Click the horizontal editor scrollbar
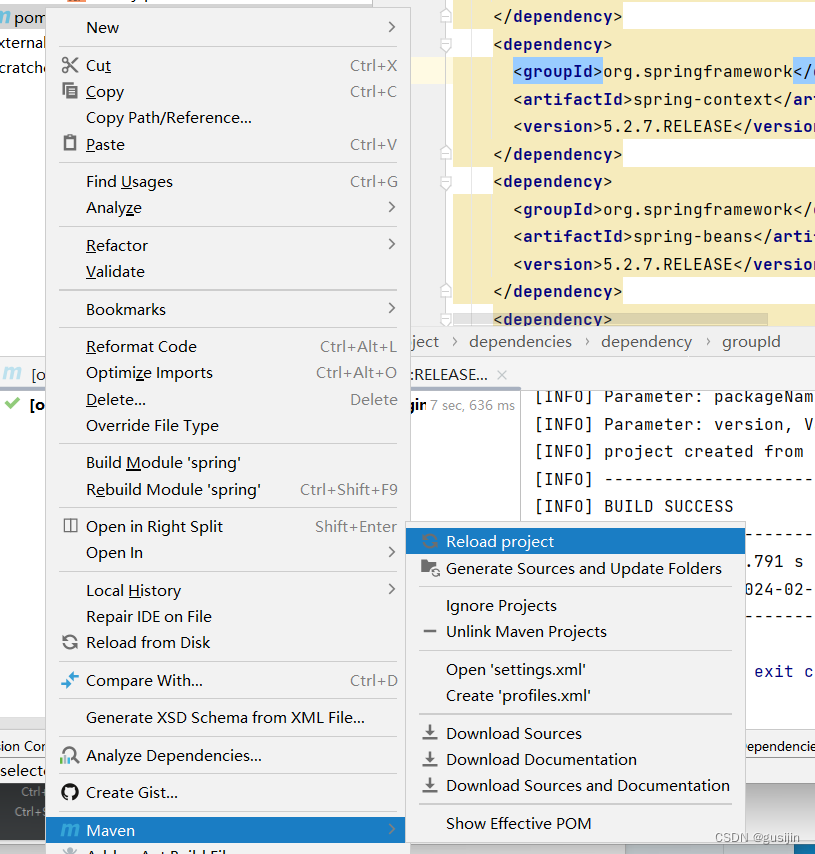The height and width of the screenshot is (854, 815). click(610, 318)
